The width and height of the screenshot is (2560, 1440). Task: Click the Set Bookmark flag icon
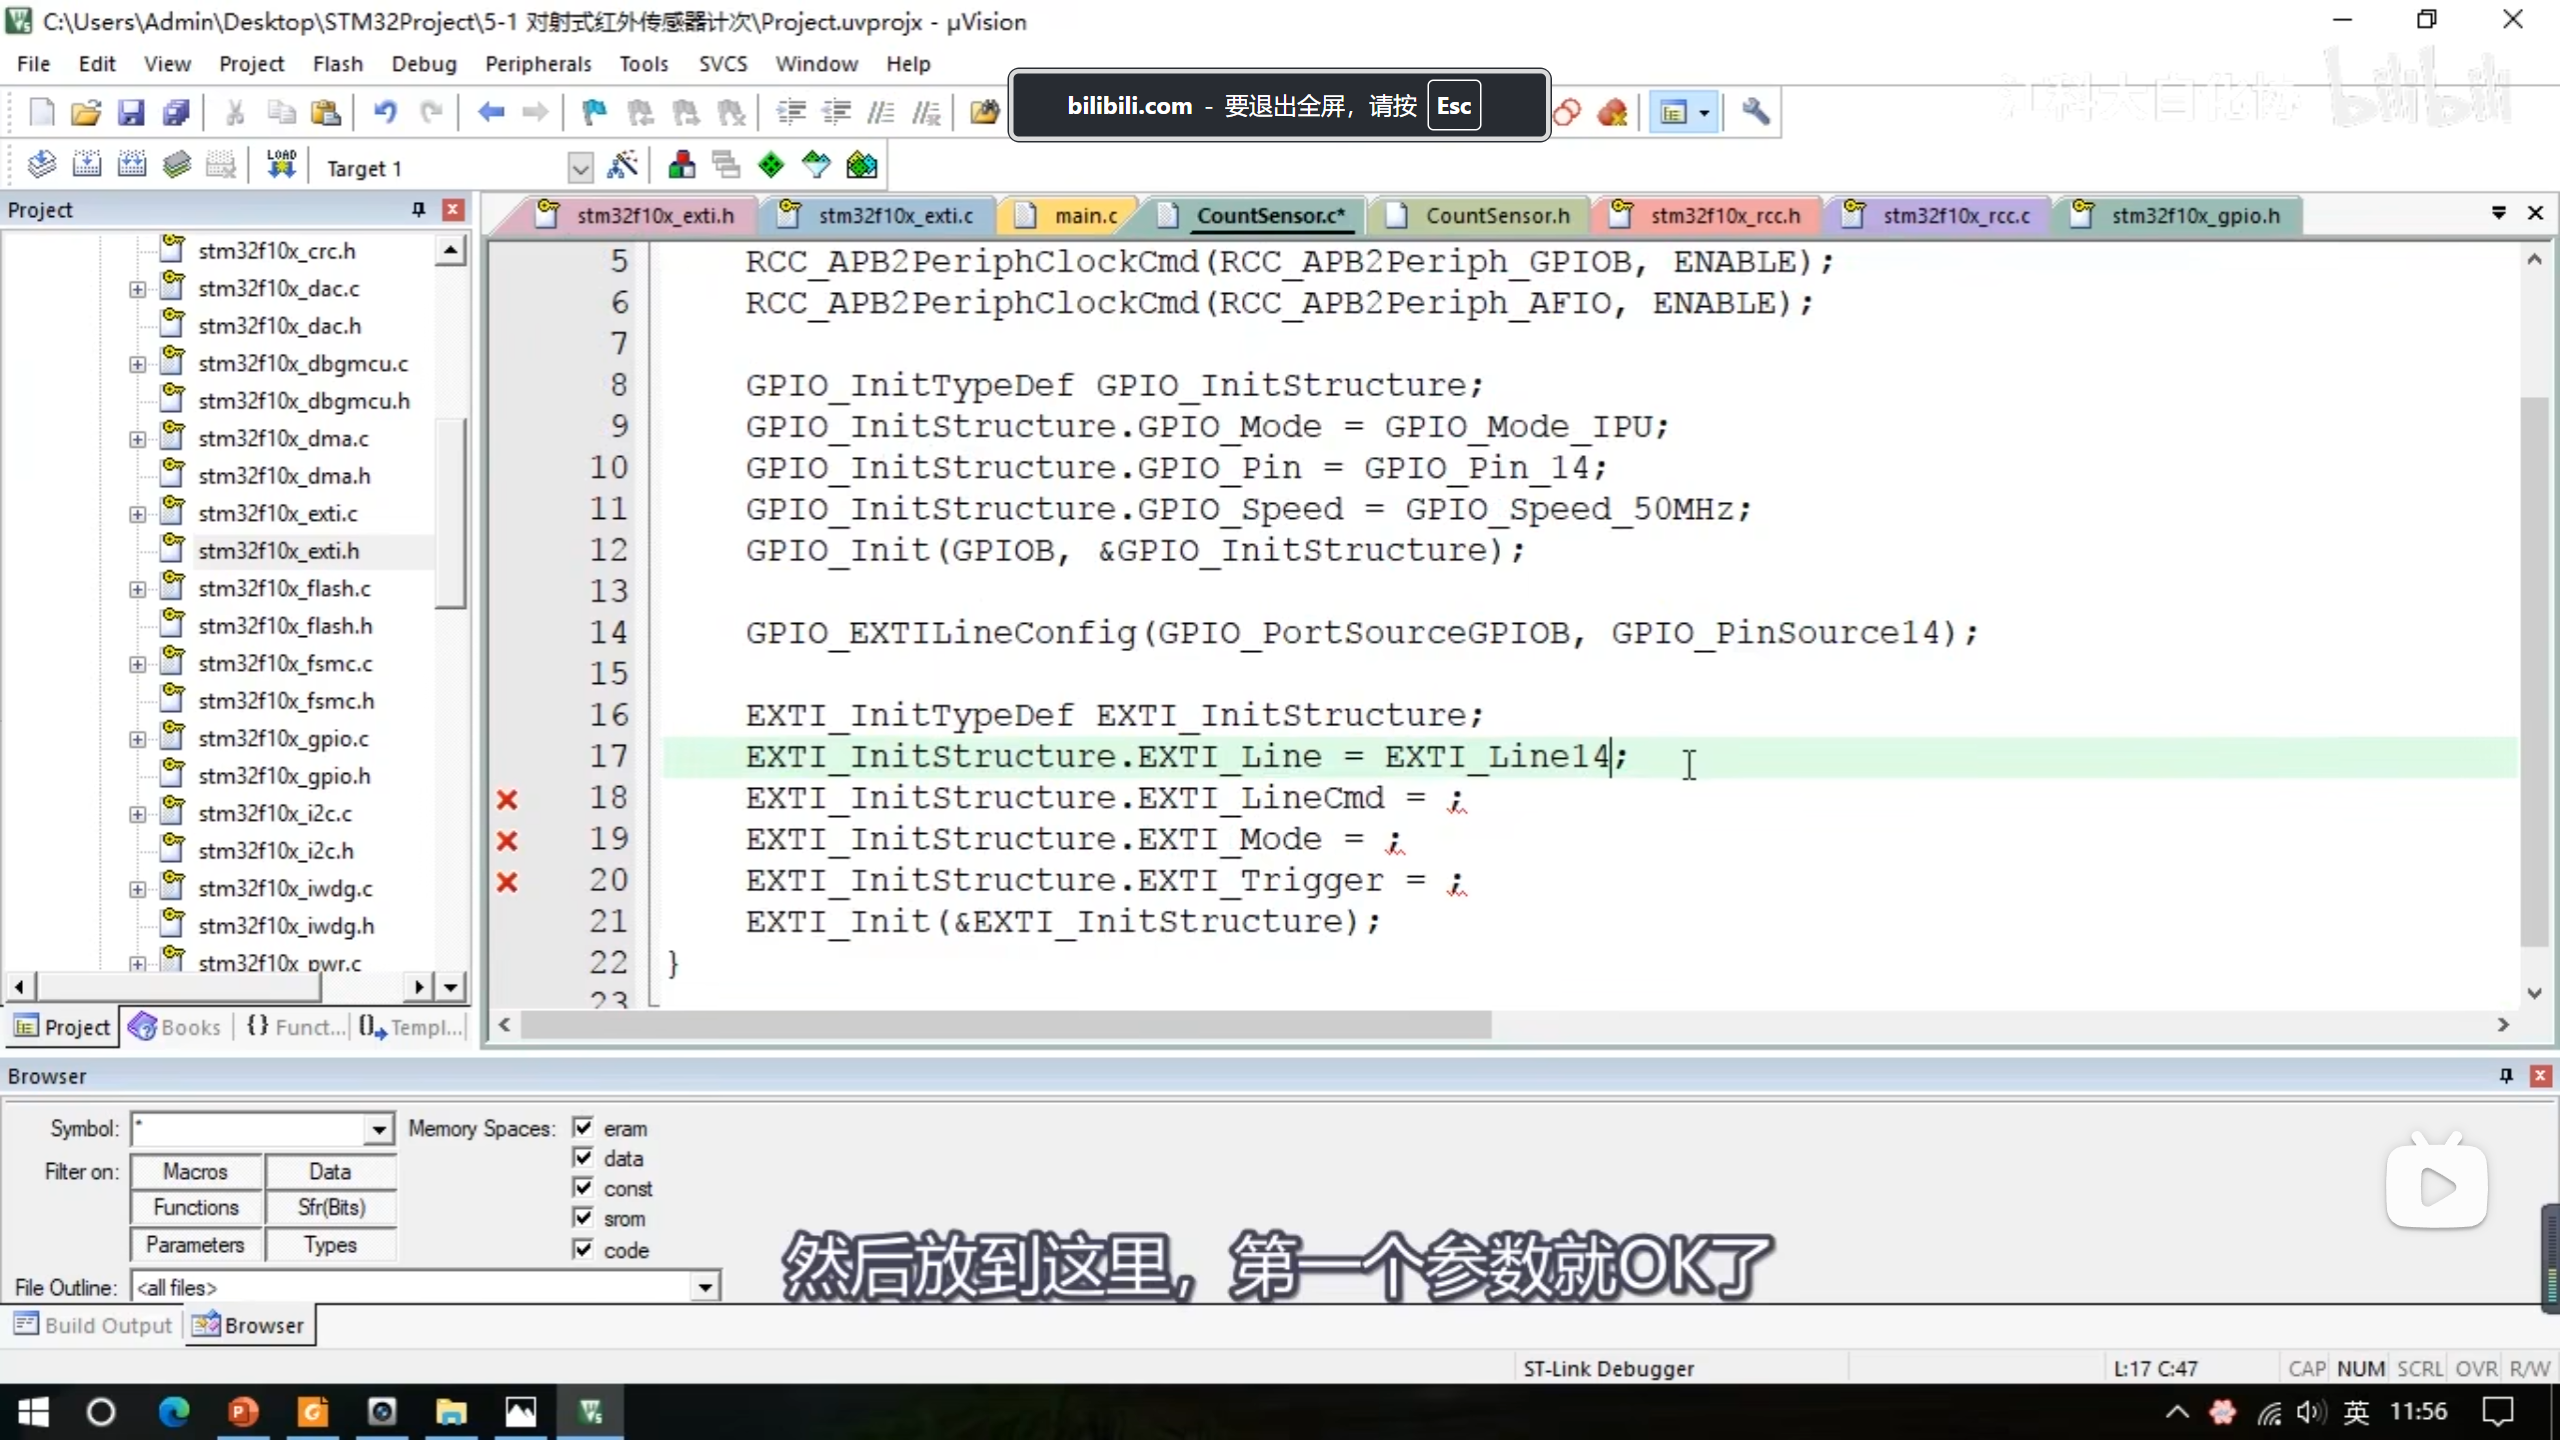pyautogui.click(x=594, y=112)
